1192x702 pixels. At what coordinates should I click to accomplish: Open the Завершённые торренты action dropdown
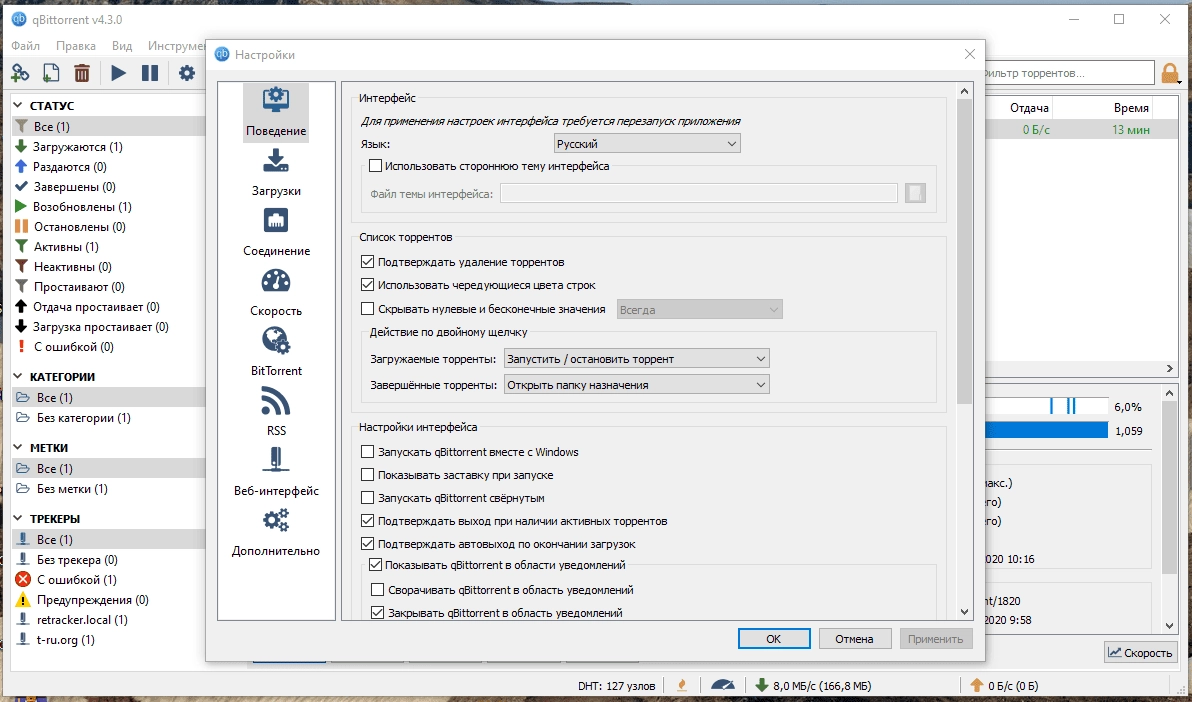[637, 385]
